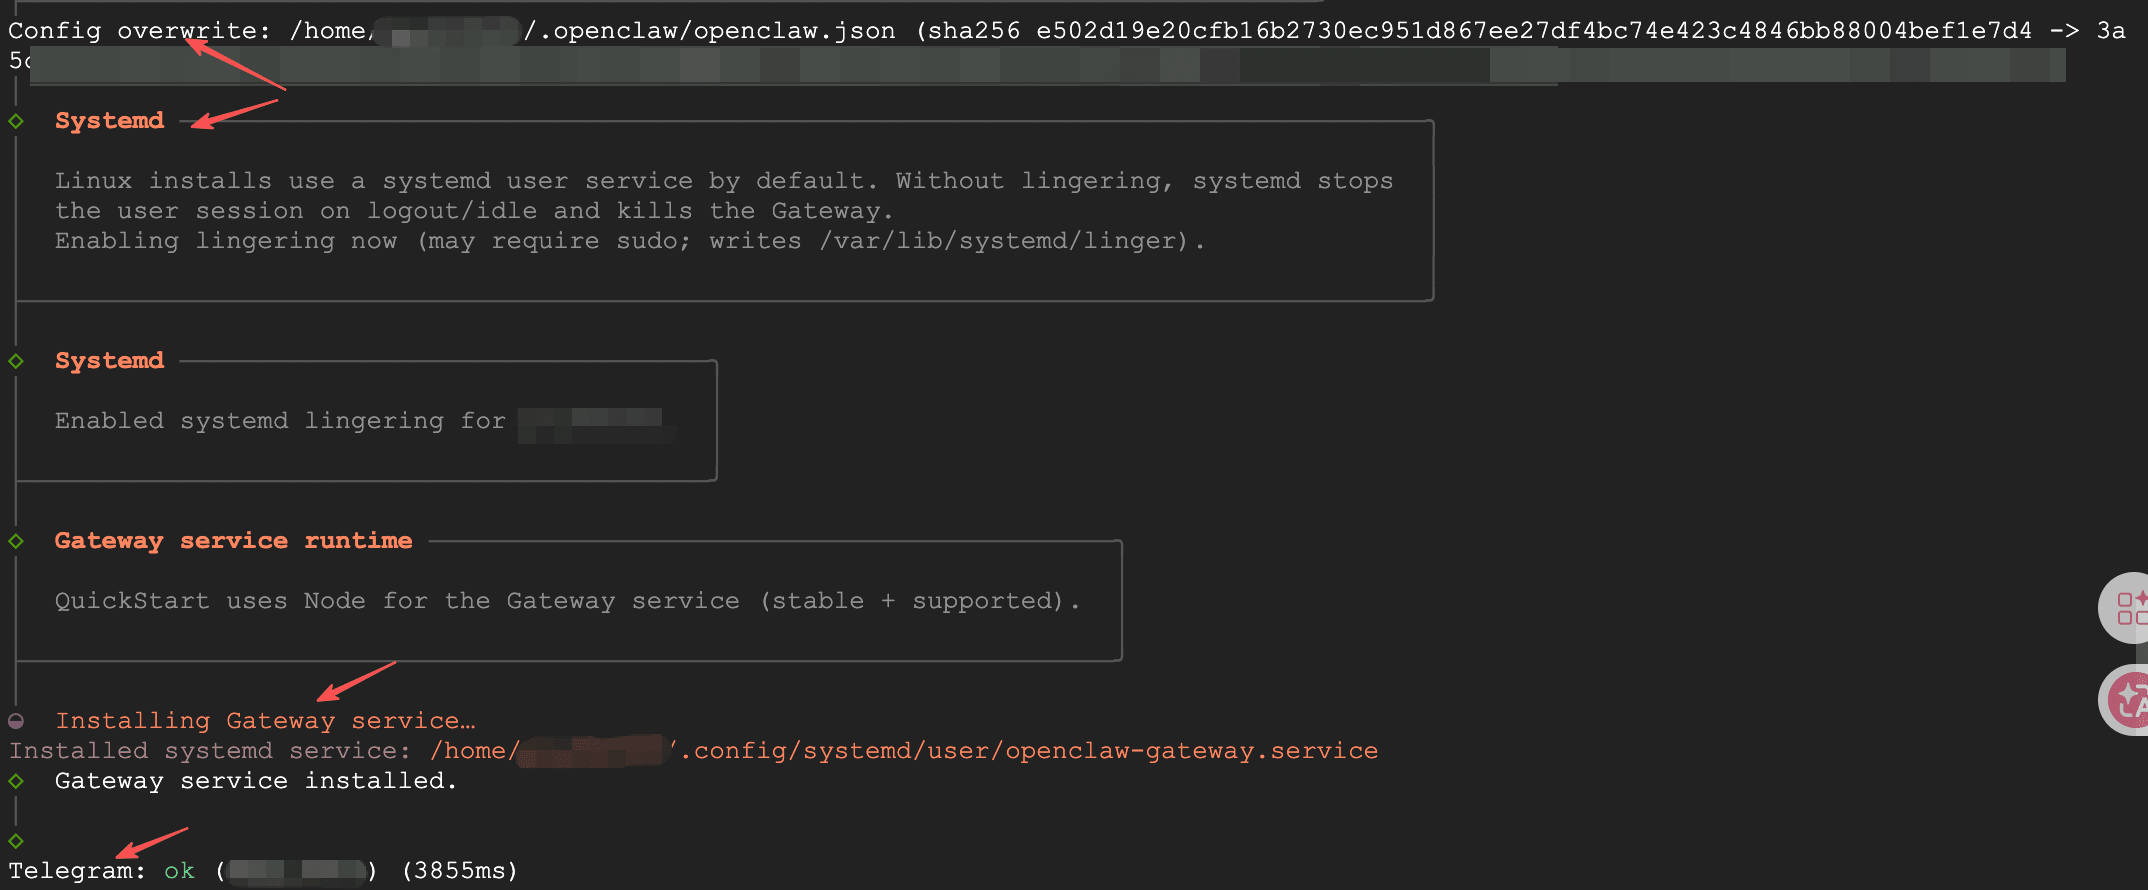Viewport: 2148px width, 890px height.
Task: Click the Installing Gateway service status text
Action: (x=265, y=721)
